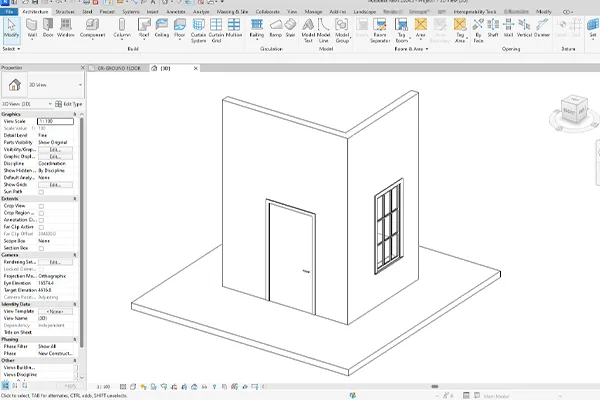Viewport: 600px width, 400px height.
Task: Activate the Stair tool
Action: click(290, 29)
